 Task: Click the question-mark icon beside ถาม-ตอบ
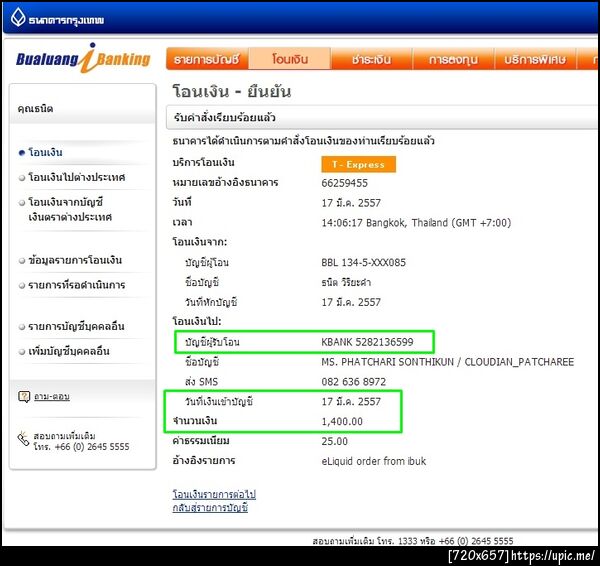click(x=24, y=396)
